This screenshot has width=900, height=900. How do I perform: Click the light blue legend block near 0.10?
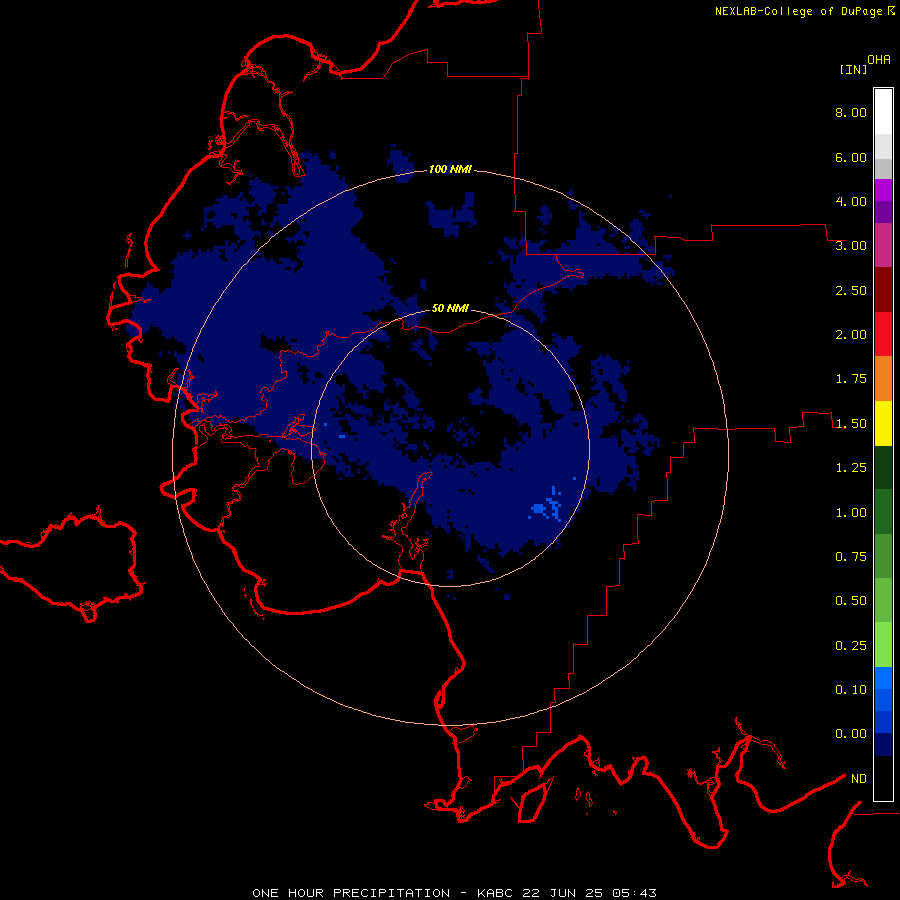(x=883, y=678)
